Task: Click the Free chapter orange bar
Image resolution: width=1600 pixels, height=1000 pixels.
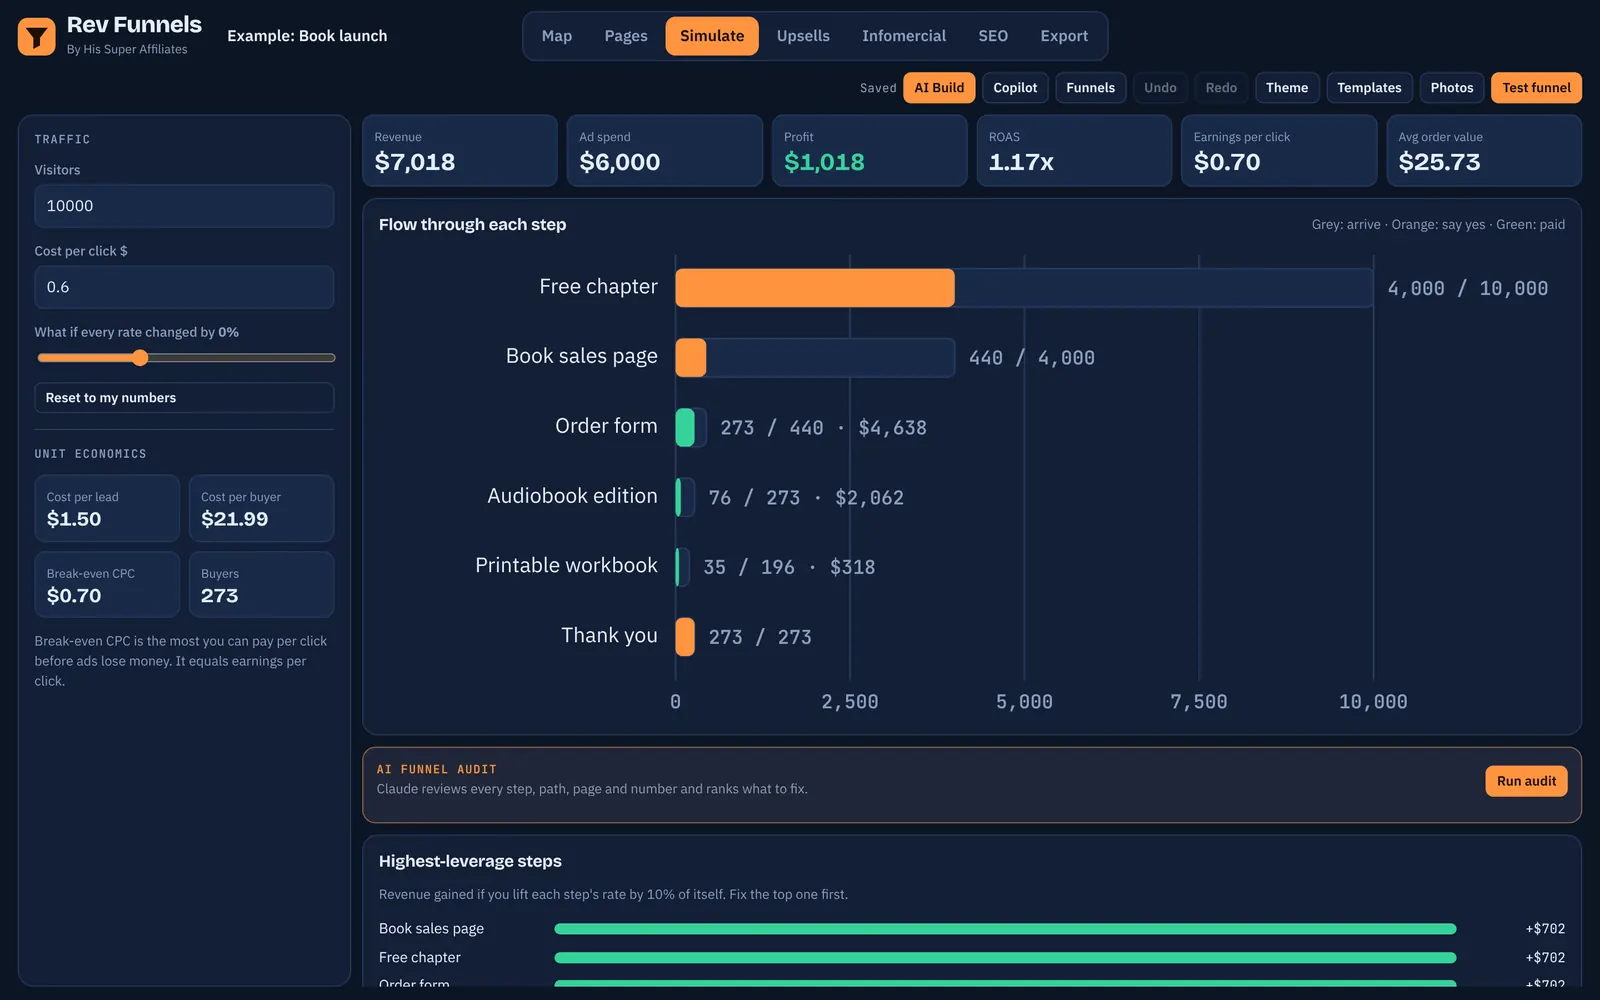Action: (815, 288)
